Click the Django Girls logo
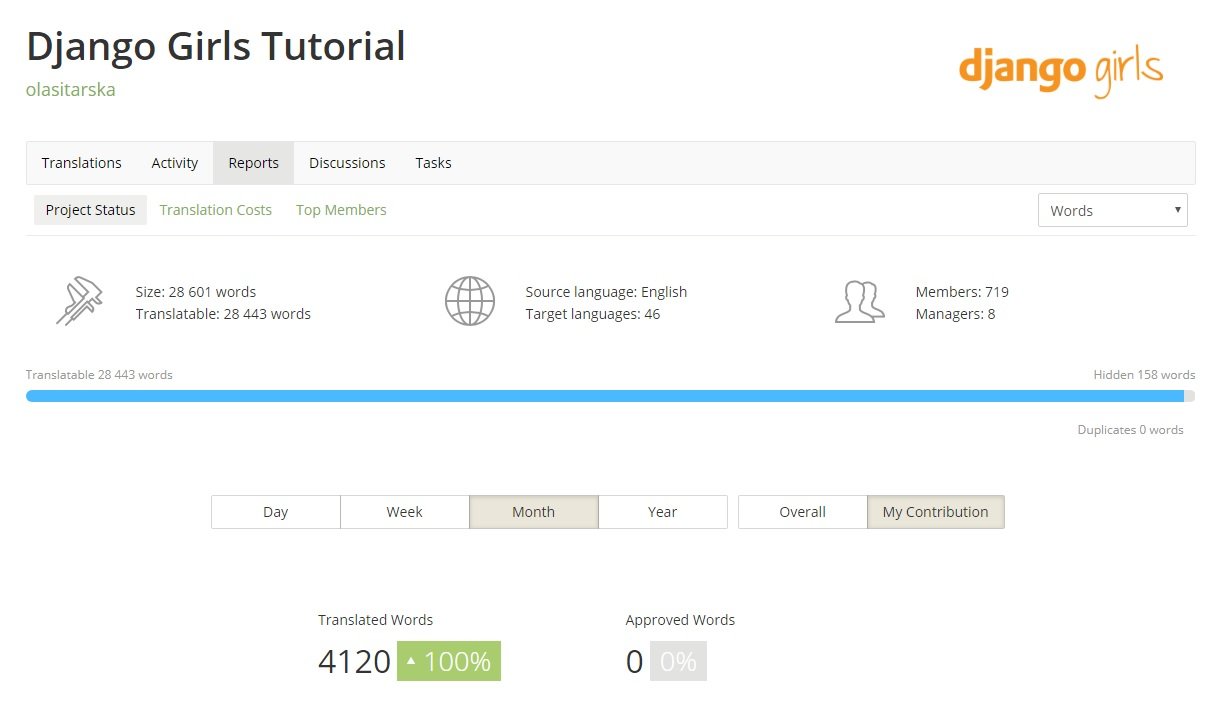The height and width of the screenshot is (723, 1231). coord(1061,71)
